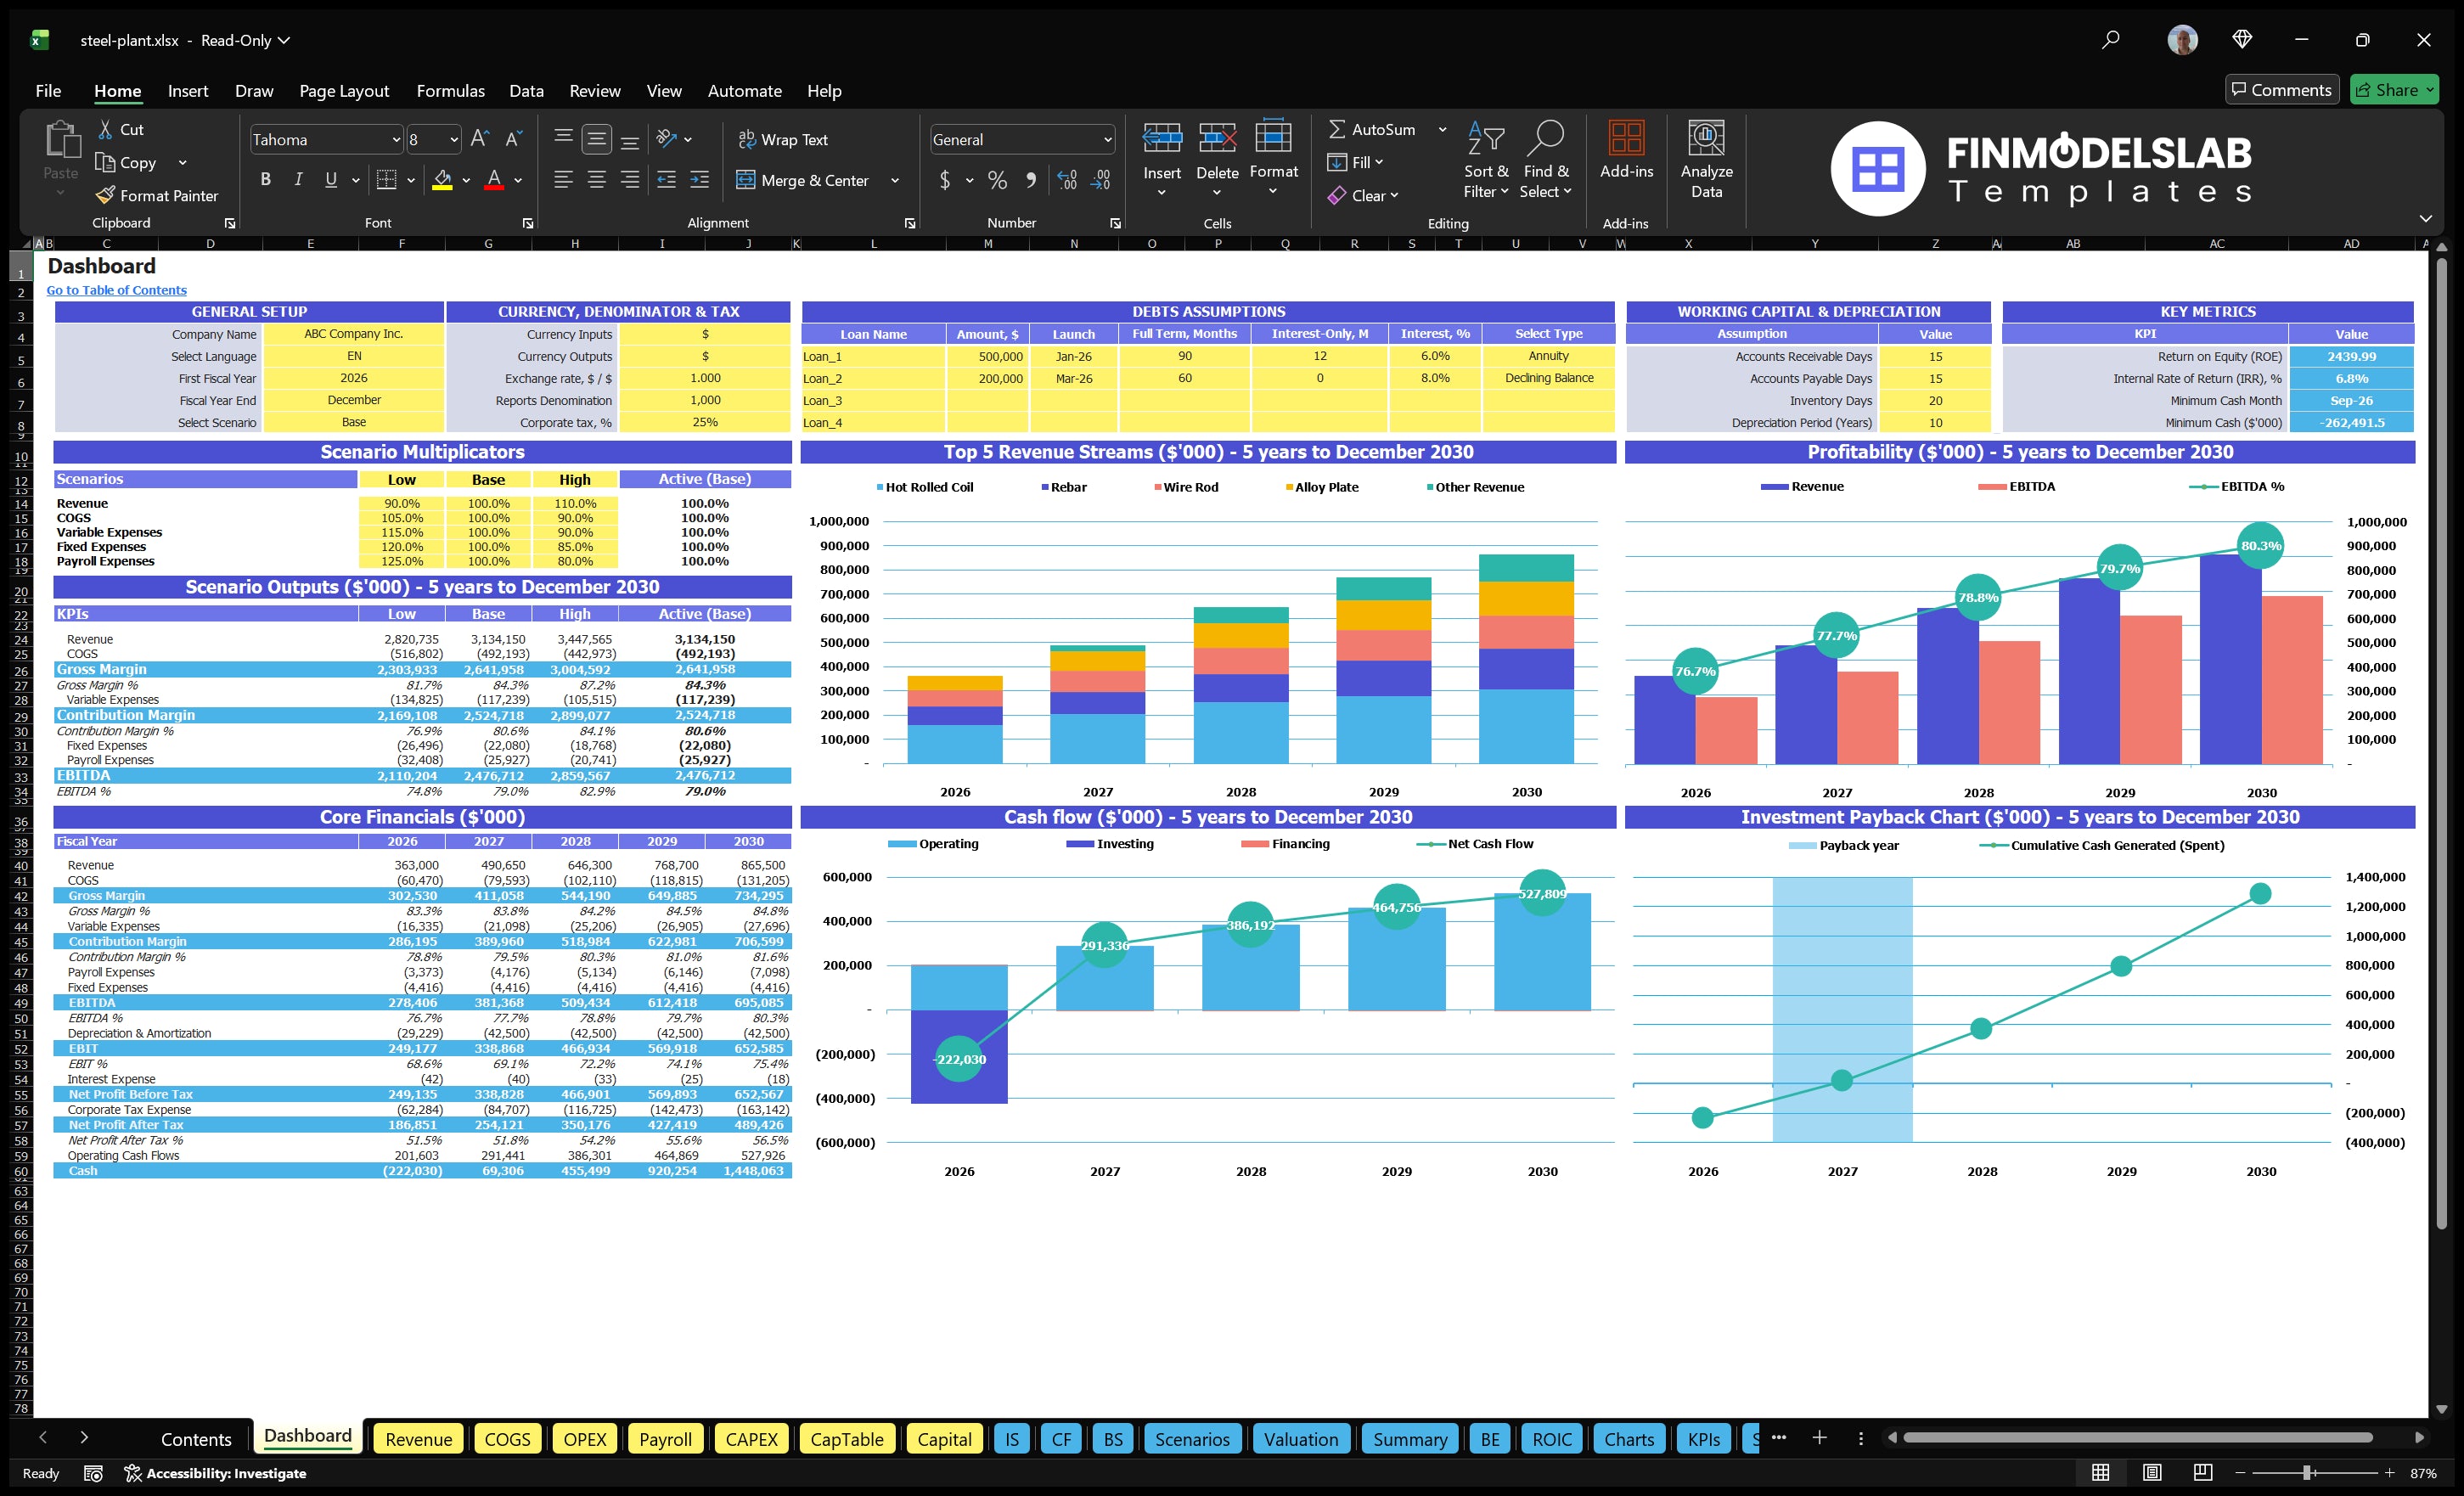Screen dimensions: 2464x1496
Task: Enable Wrap Text
Action: pos(784,139)
